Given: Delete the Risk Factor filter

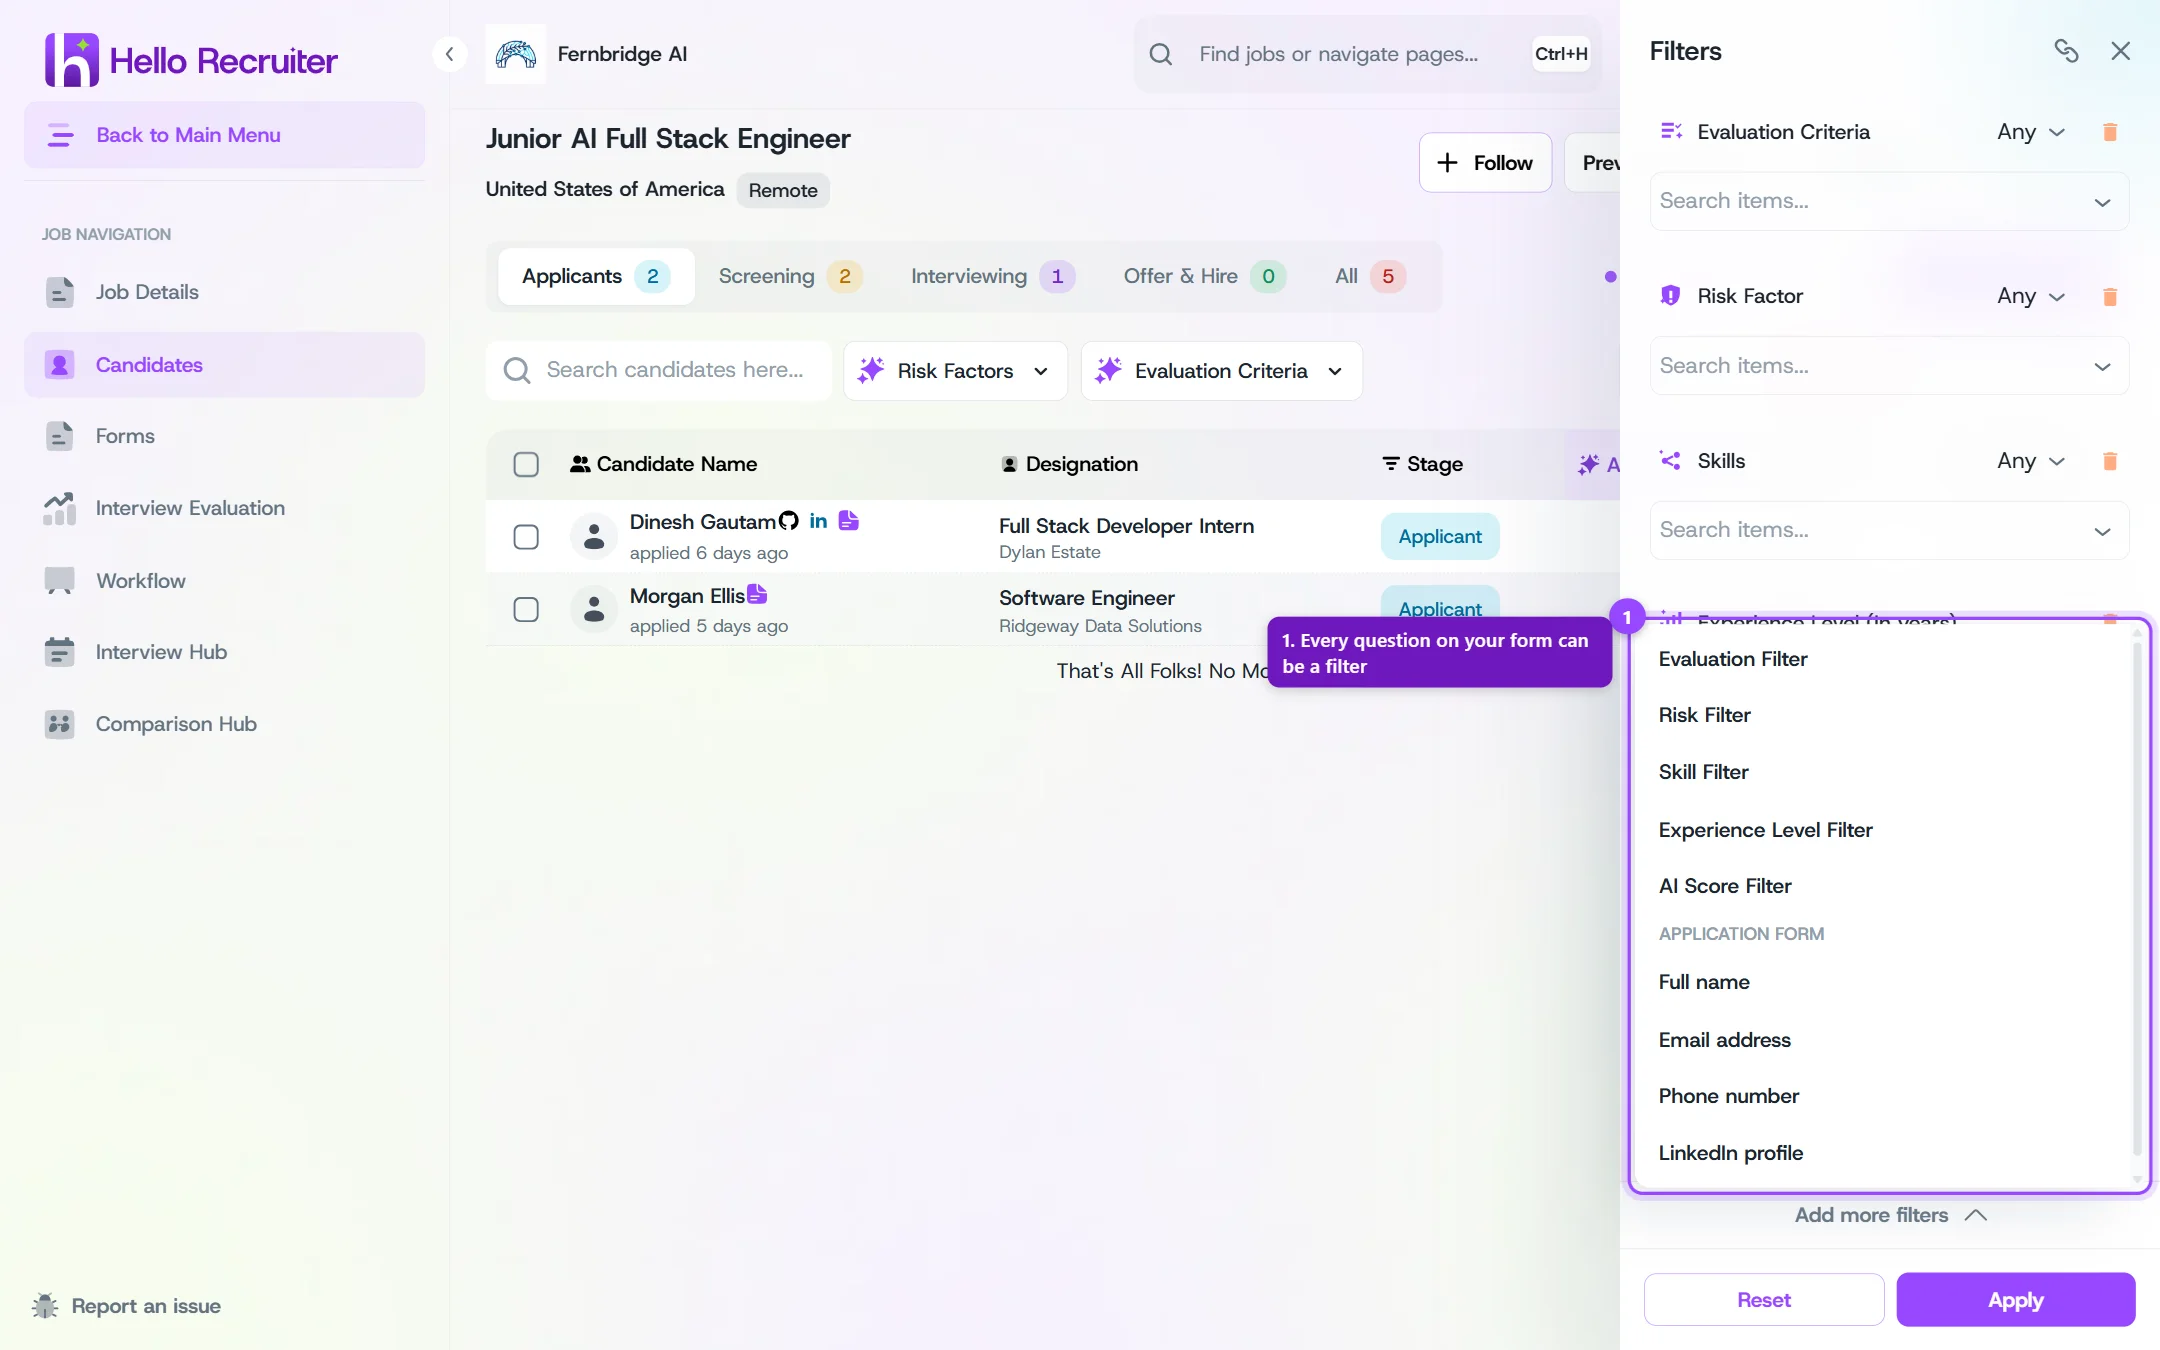Looking at the screenshot, I should pos(2110,297).
